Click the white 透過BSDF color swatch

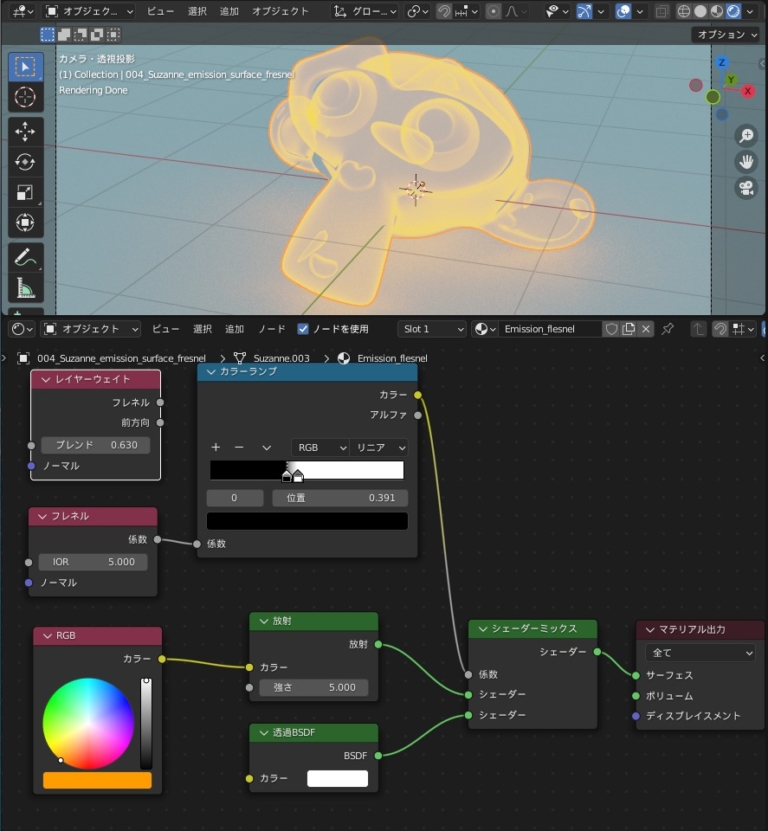point(338,779)
